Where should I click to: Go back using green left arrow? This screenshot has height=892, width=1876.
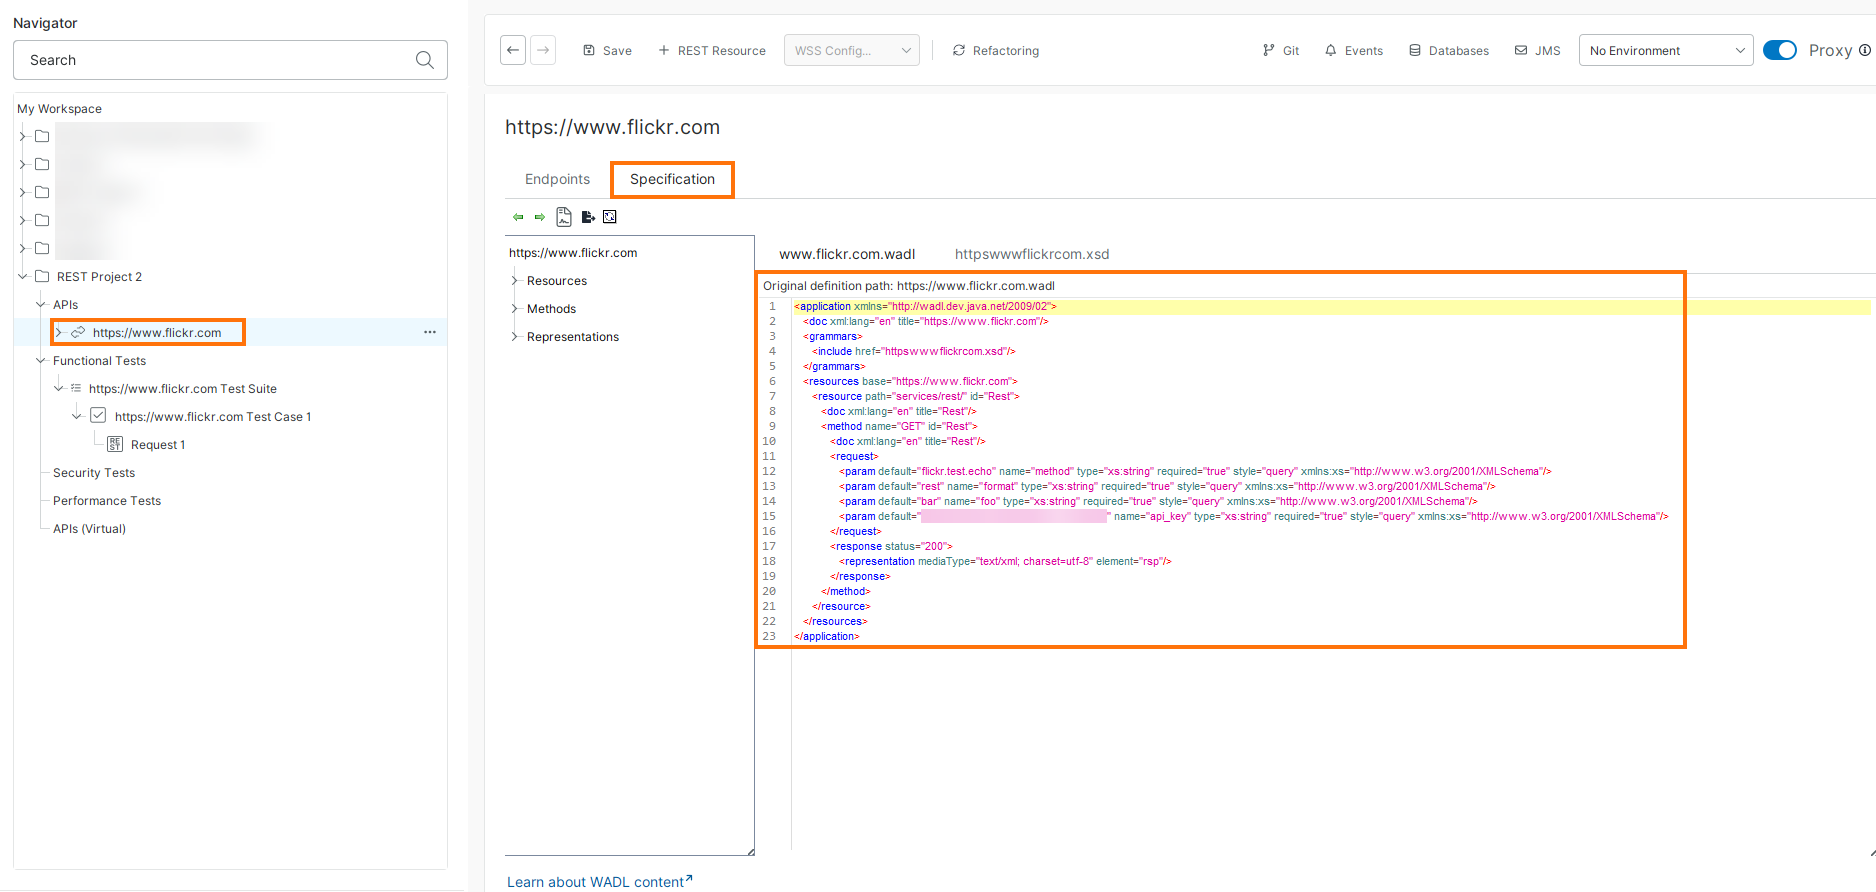pyautogui.click(x=518, y=217)
